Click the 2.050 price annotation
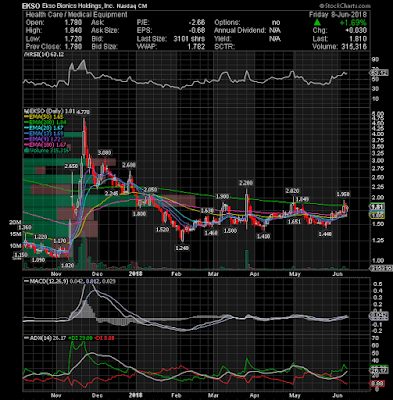The image size is (393, 400). pyautogui.click(x=150, y=189)
